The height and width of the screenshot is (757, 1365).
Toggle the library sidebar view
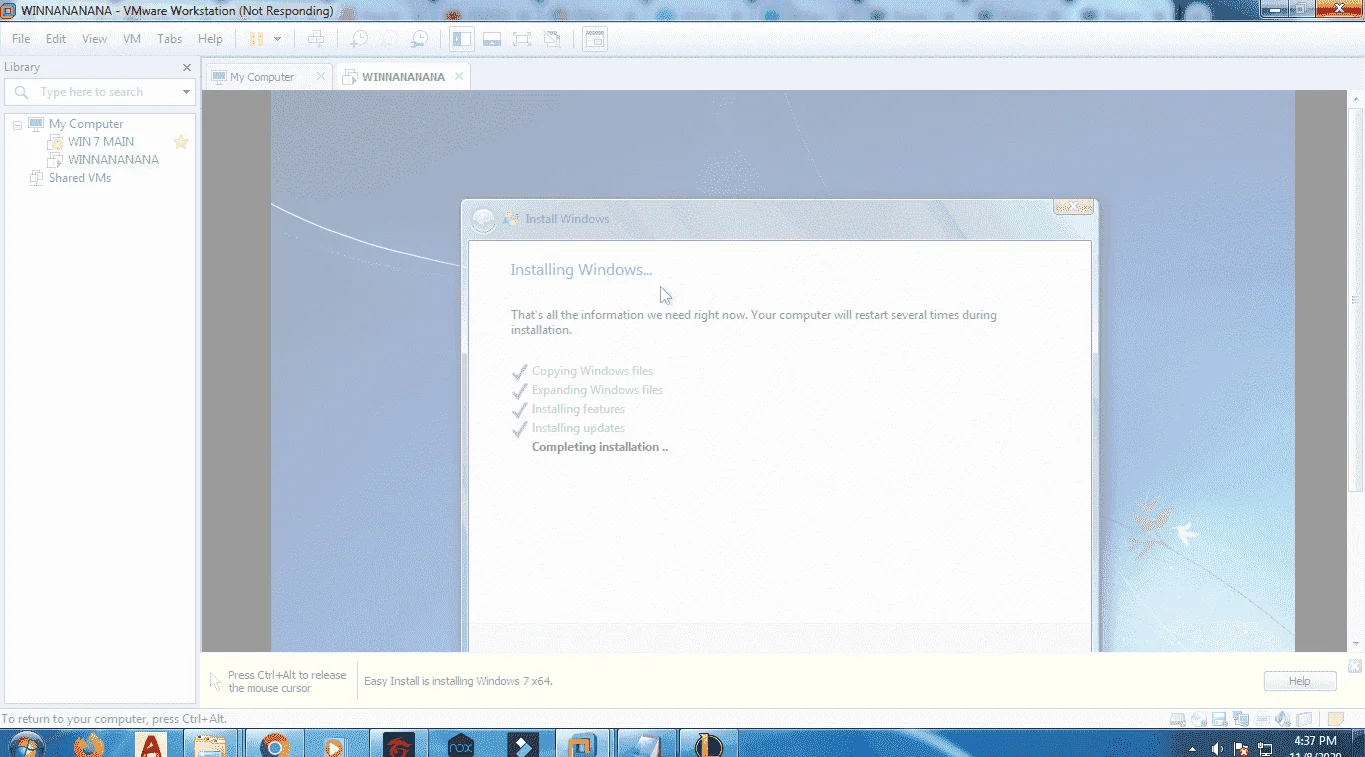click(x=461, y=39)
